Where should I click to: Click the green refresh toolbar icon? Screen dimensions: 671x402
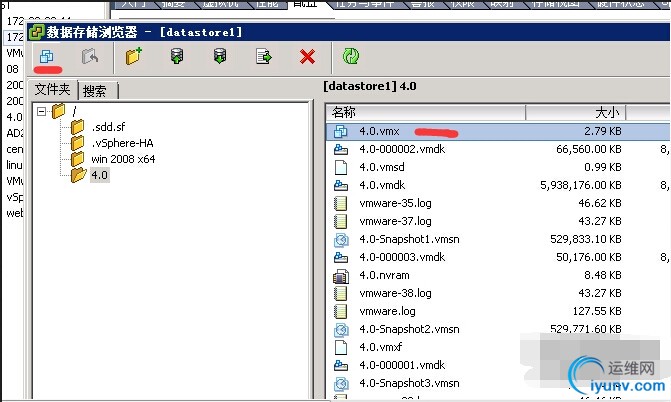[x=351, y=56]
